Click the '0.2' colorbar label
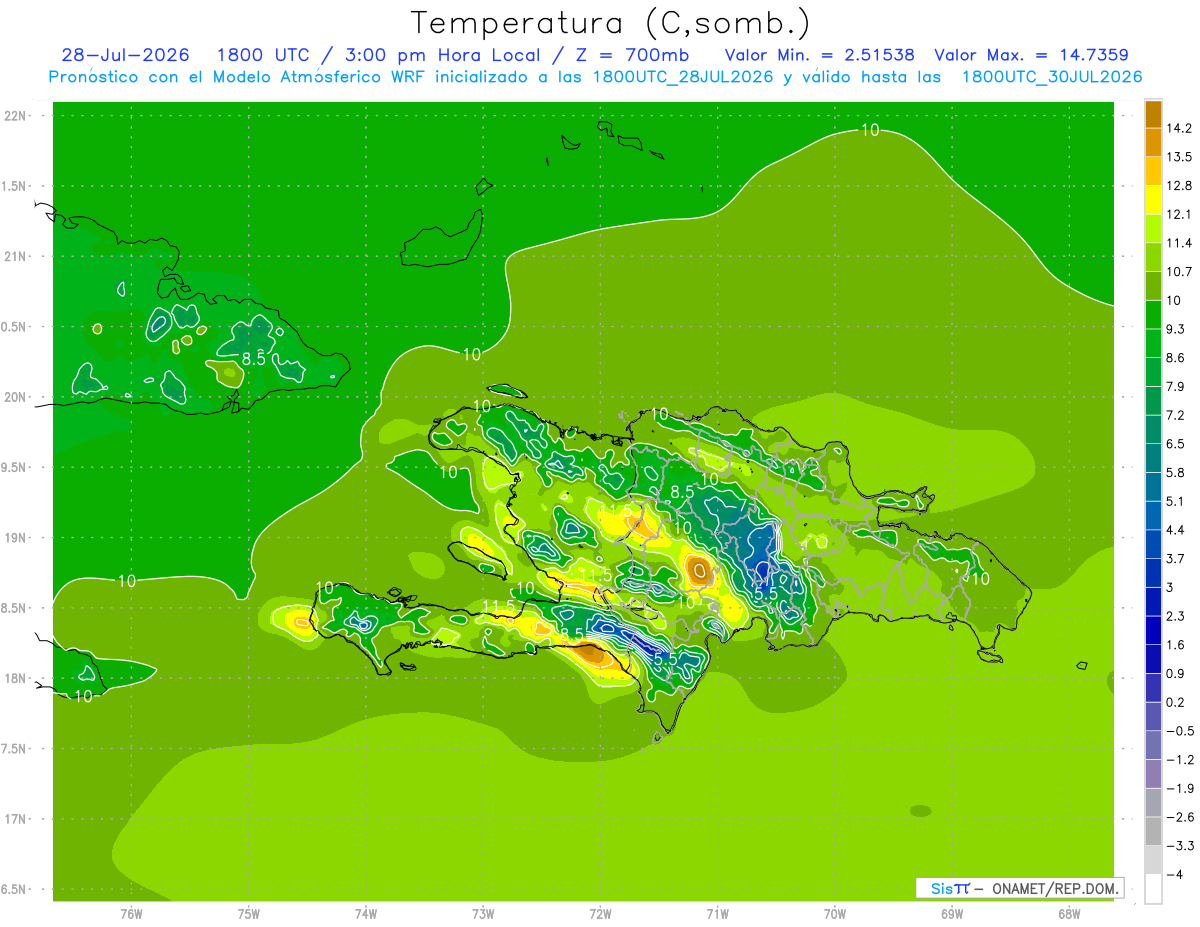1200x927 pixels. 1175,702
